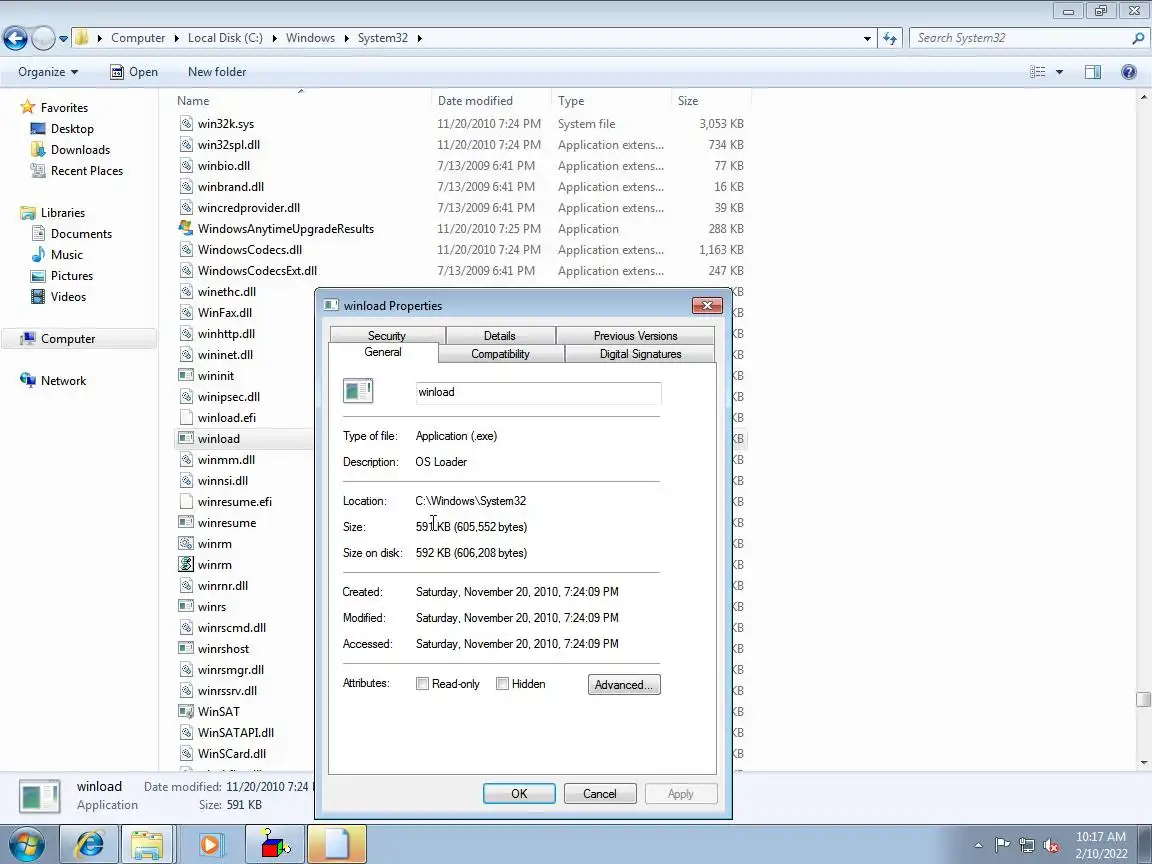Show hidden tray icons arrow

tap(978, 845)
